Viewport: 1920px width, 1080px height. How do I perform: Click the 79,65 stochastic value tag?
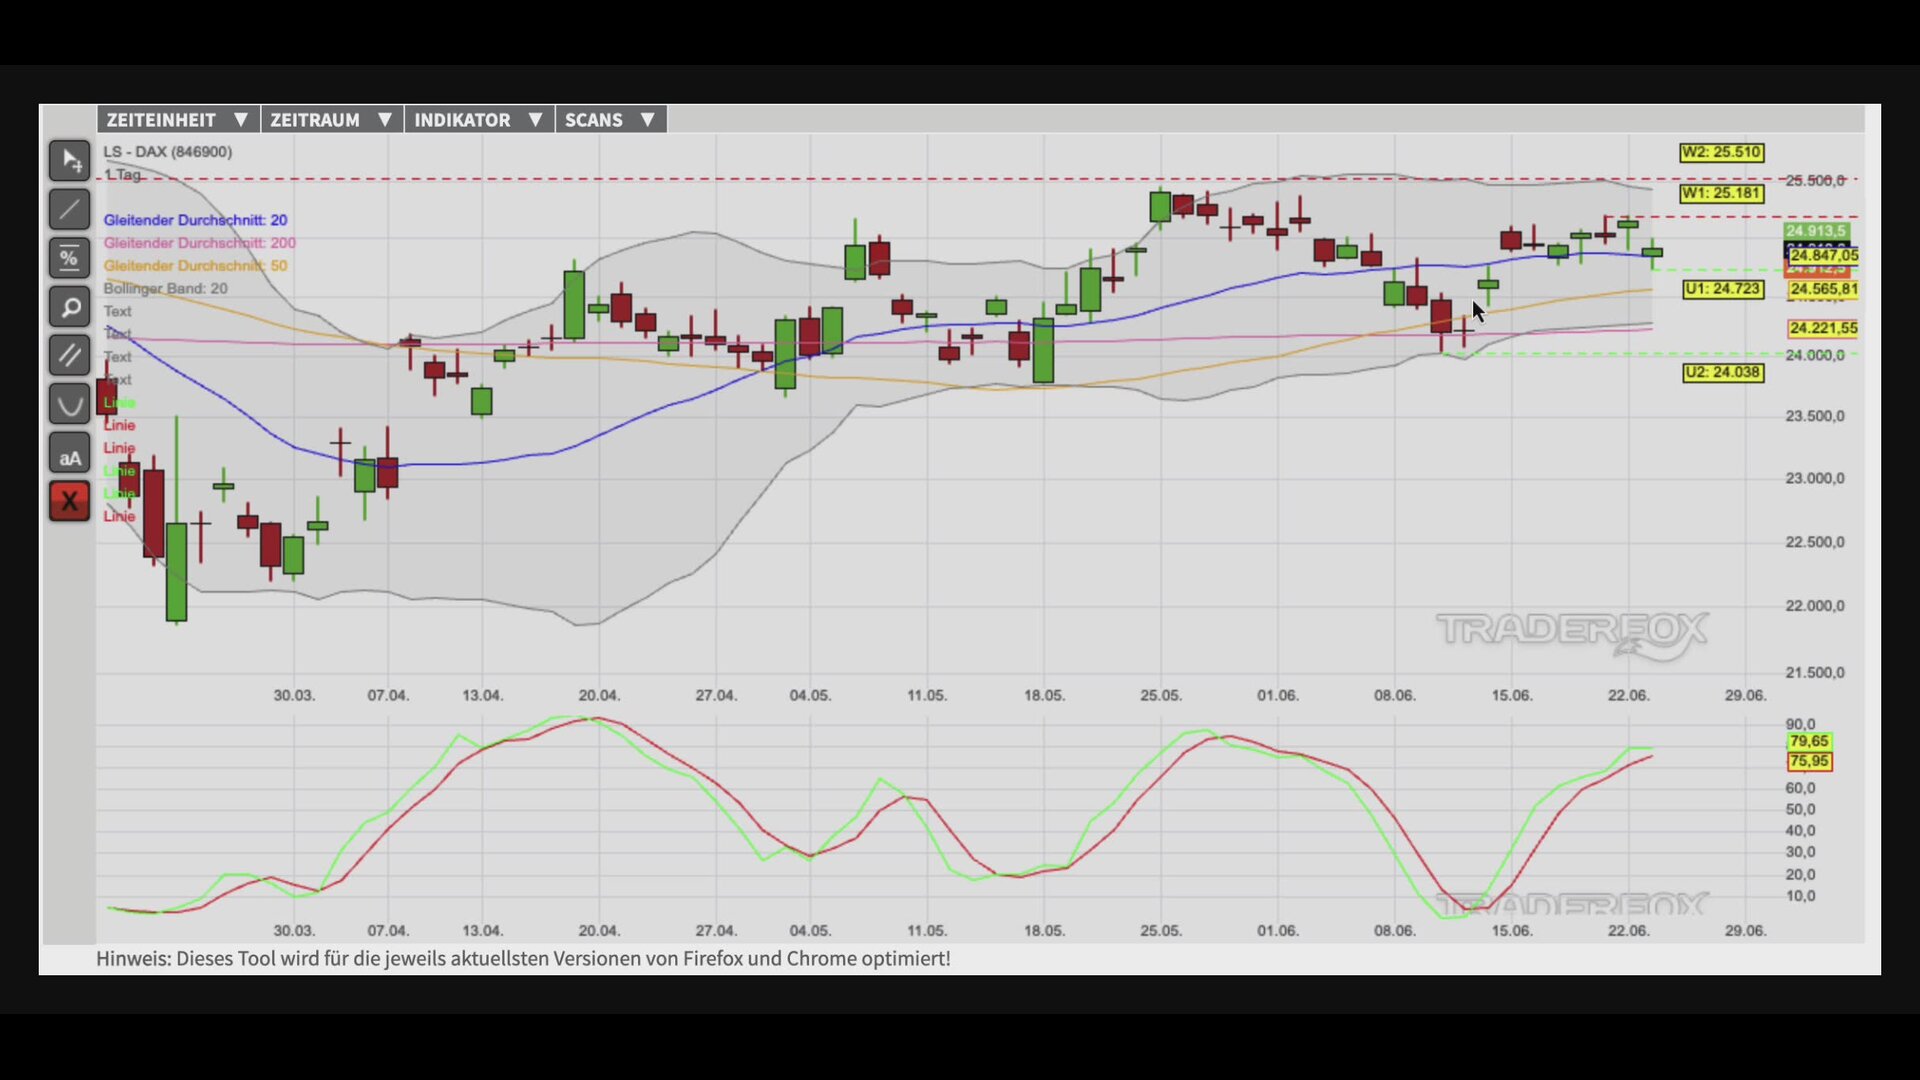tap(1809, 742)
